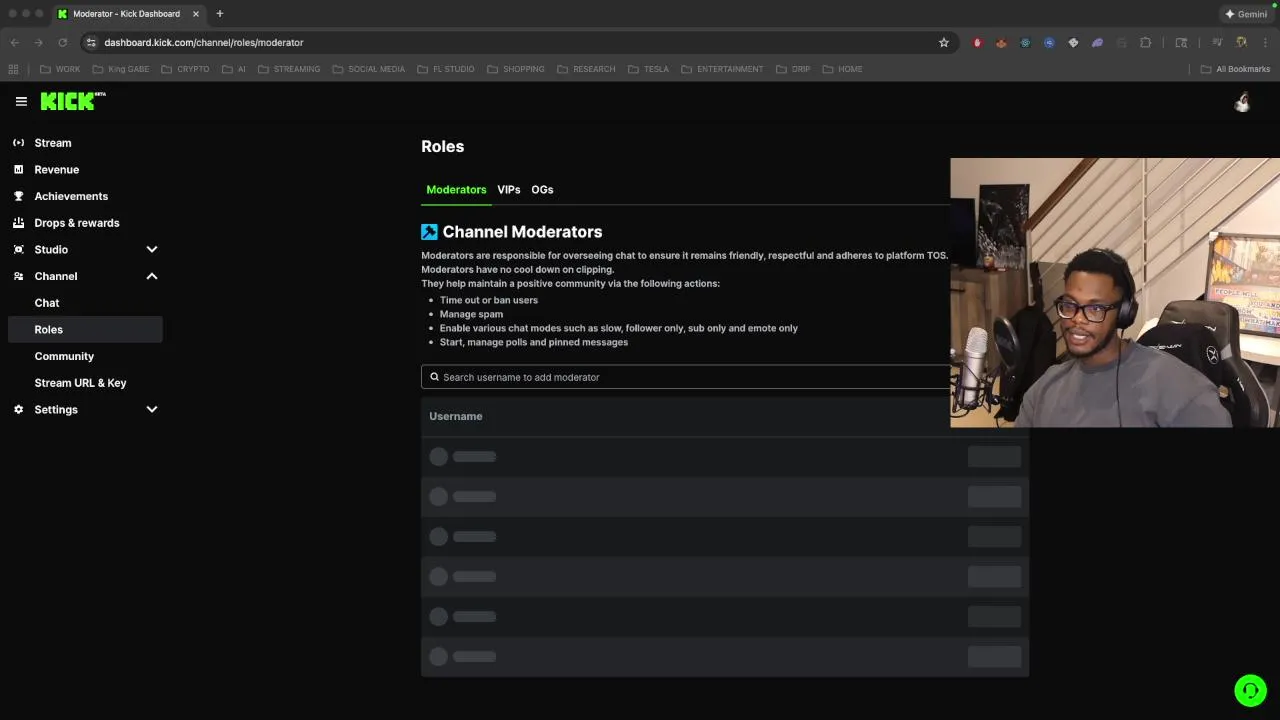The image size is (1280, 720).
Task: Expand the Studio section chevron
Action: (152, 250)
